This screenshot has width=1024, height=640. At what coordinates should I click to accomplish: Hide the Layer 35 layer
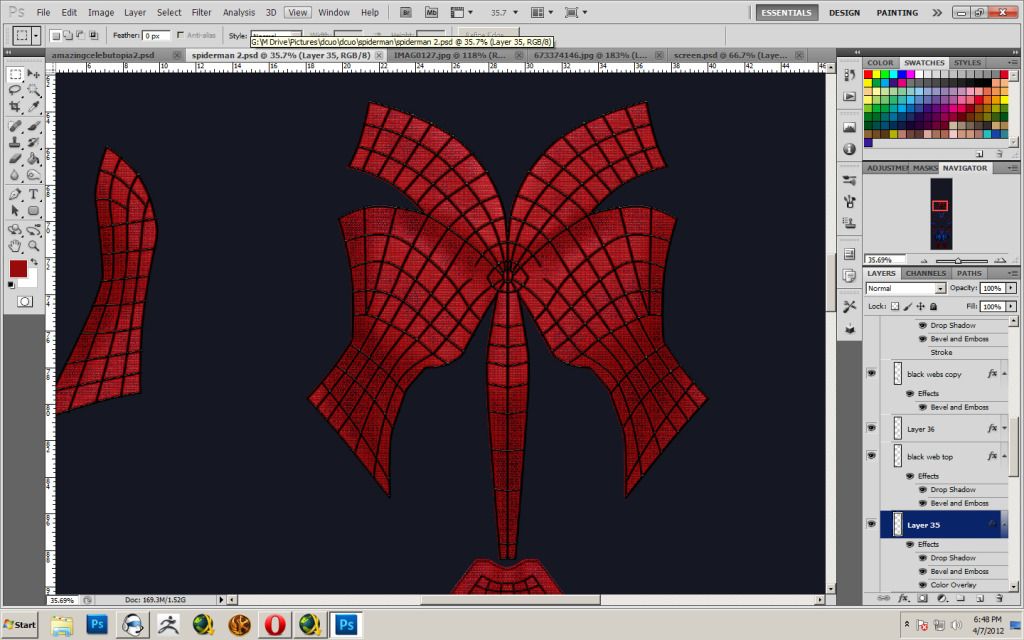click(x=871, y=524)
